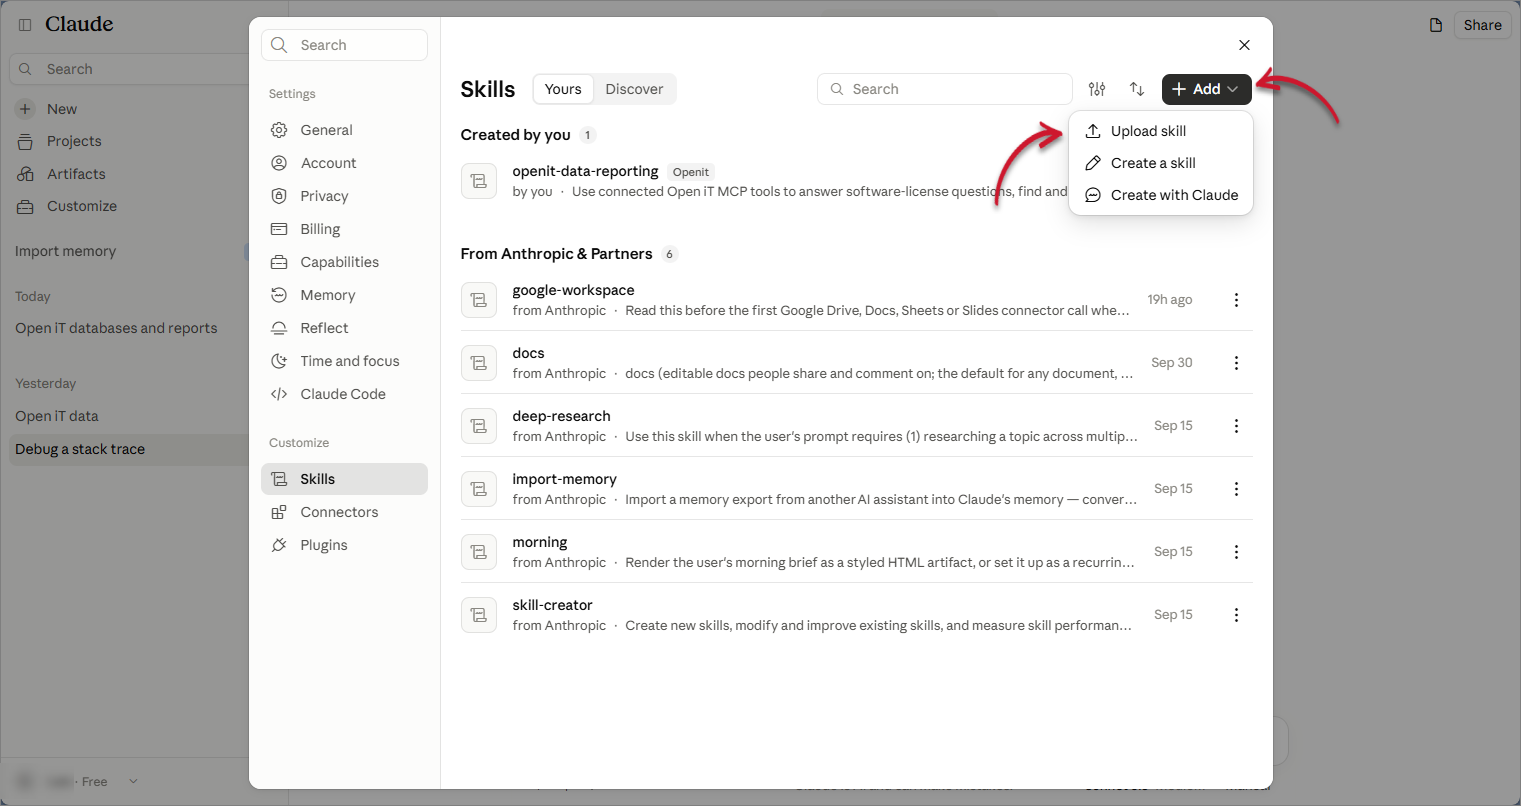Screen dimensions: 1521x806
Task: Open more options for morning skill
Action: [x=1236, y=552]
